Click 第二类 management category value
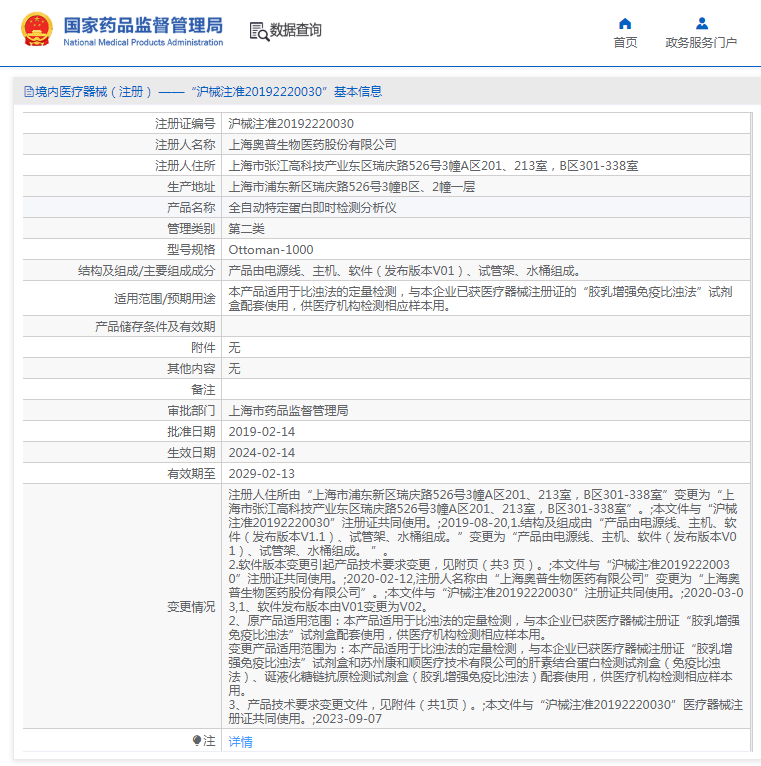761x766 pixels. (247, 229)
